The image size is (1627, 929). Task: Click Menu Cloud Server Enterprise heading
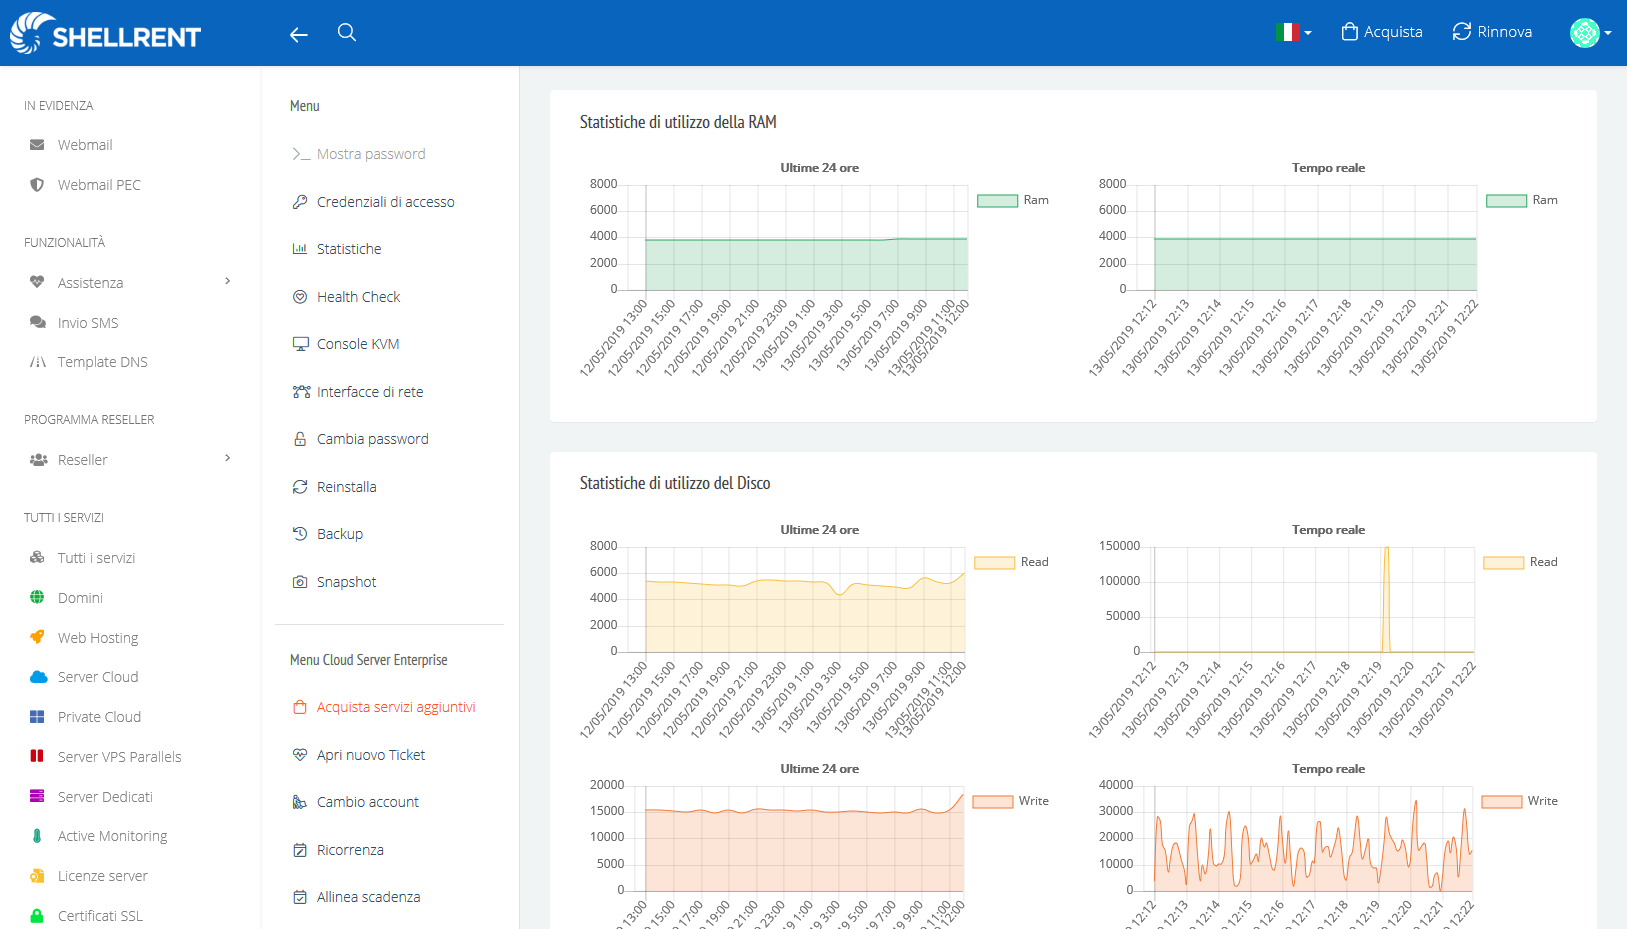coord(369,660)
